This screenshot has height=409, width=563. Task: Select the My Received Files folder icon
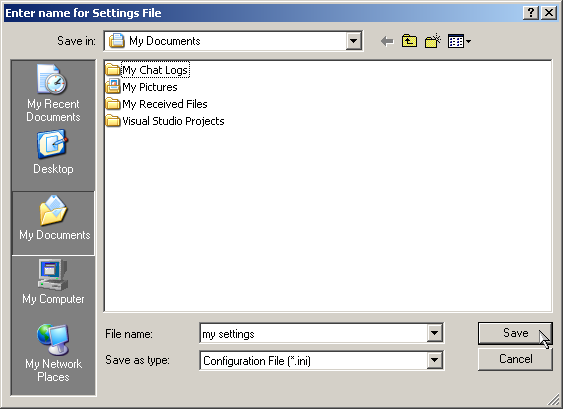point(113,104)
